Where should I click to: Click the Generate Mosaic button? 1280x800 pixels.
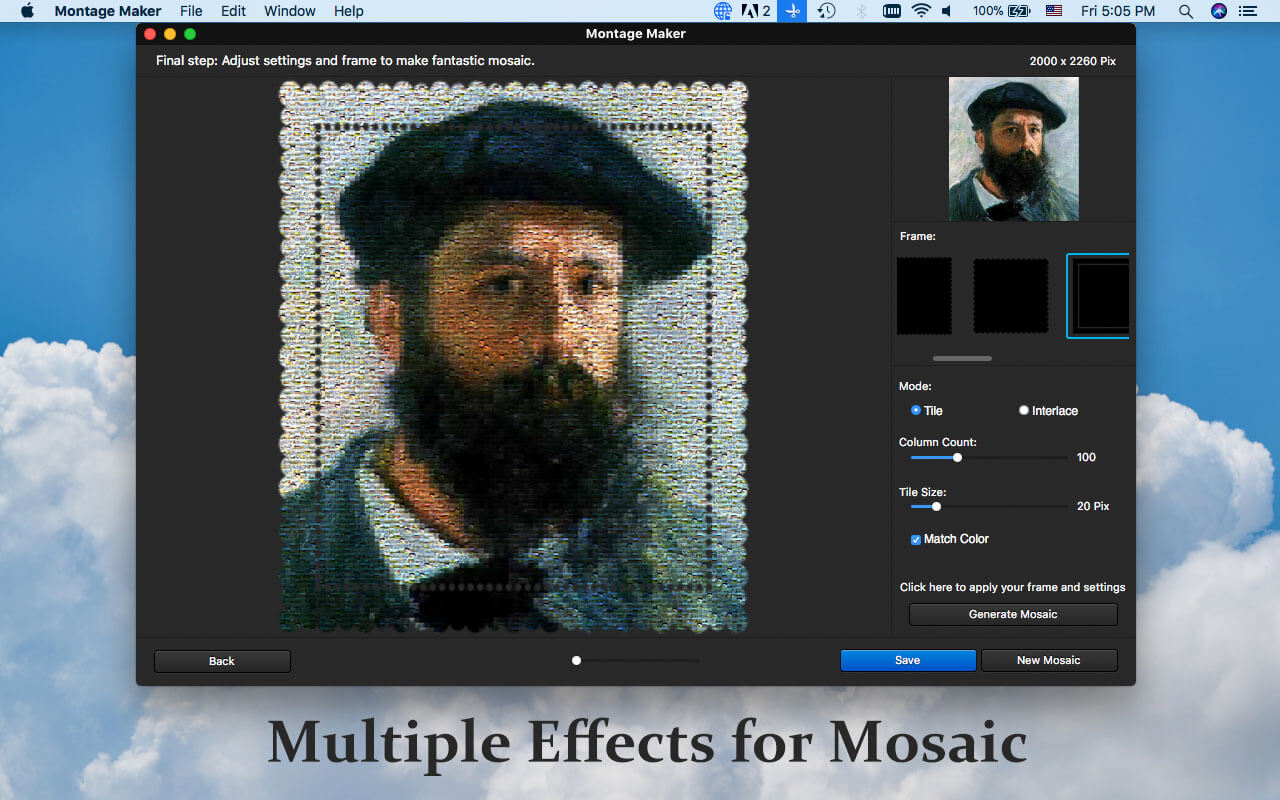1012,614
